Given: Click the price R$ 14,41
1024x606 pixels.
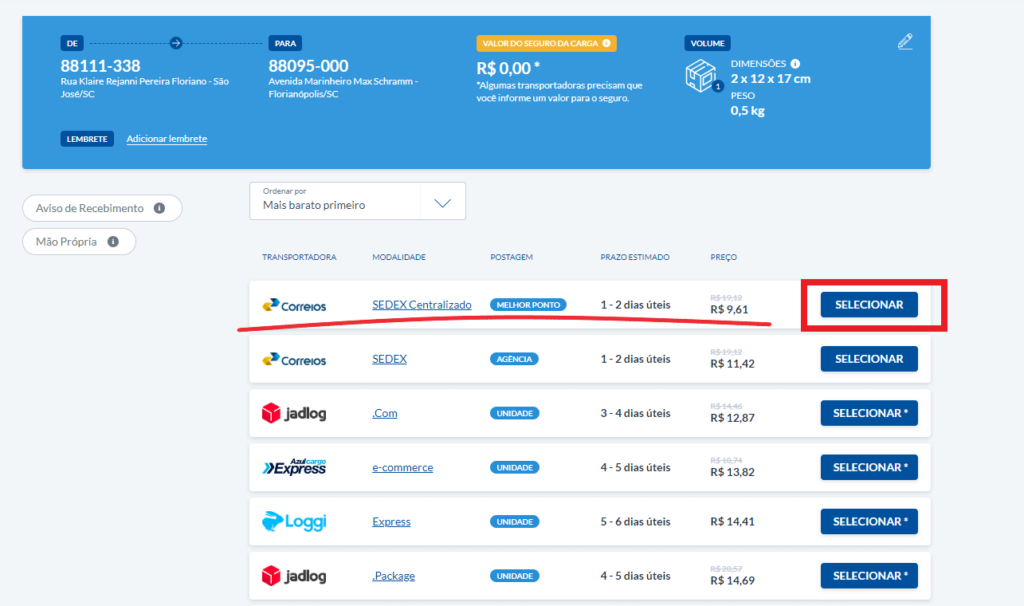Looking at the screenshot, I should (x=732, y=522).
